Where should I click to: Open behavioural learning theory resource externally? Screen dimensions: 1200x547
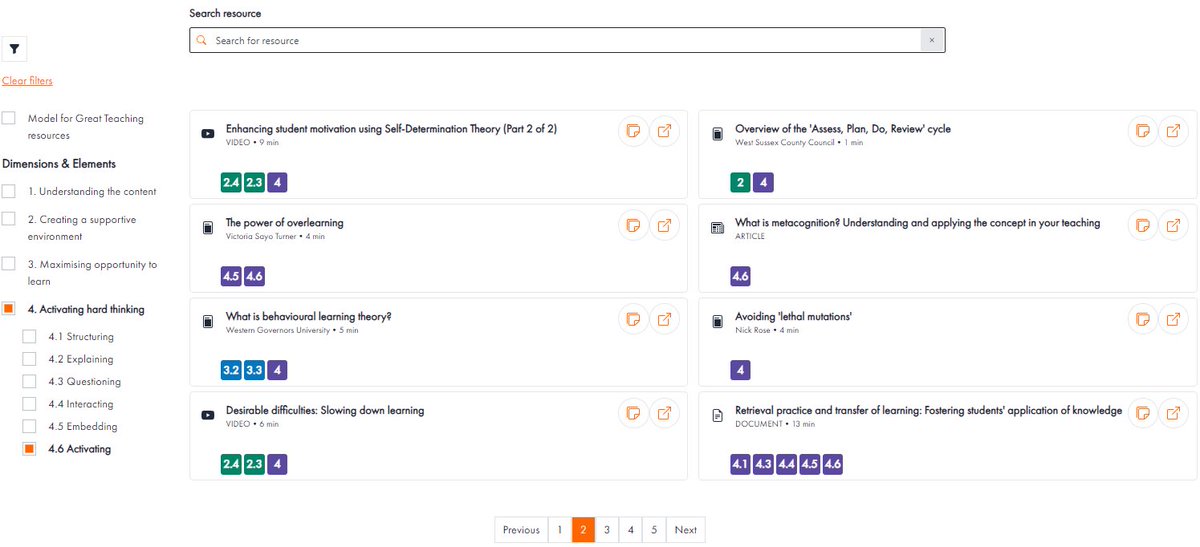[x=664, y=320]
